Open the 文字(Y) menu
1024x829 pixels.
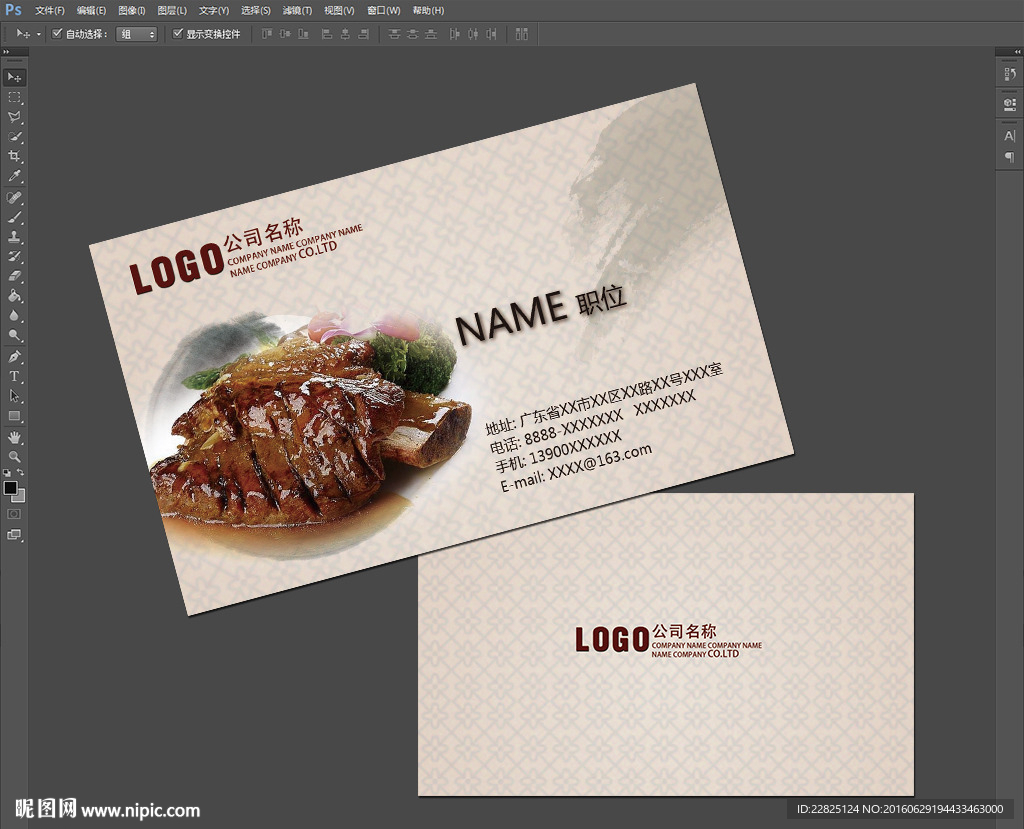(x=214, y=10)
